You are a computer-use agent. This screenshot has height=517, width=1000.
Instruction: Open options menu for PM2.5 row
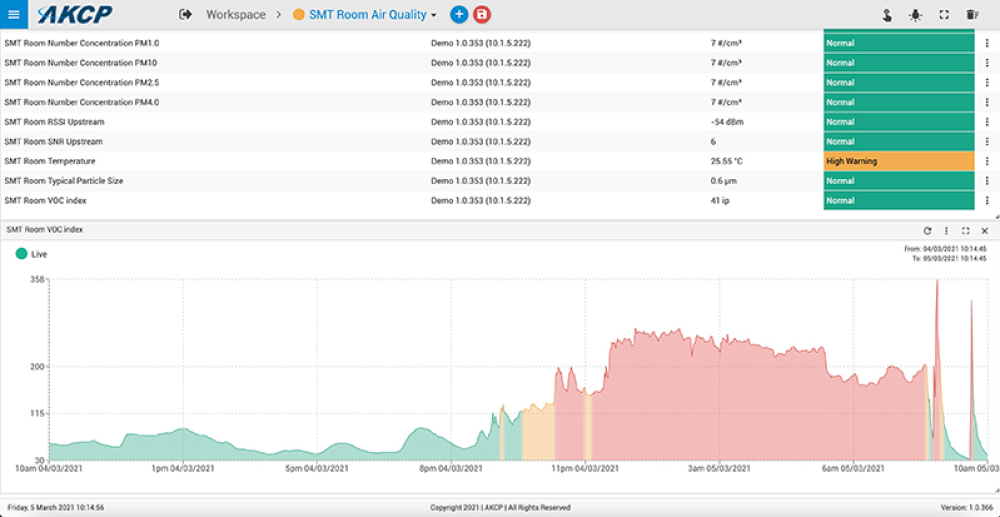coord(987,82)
